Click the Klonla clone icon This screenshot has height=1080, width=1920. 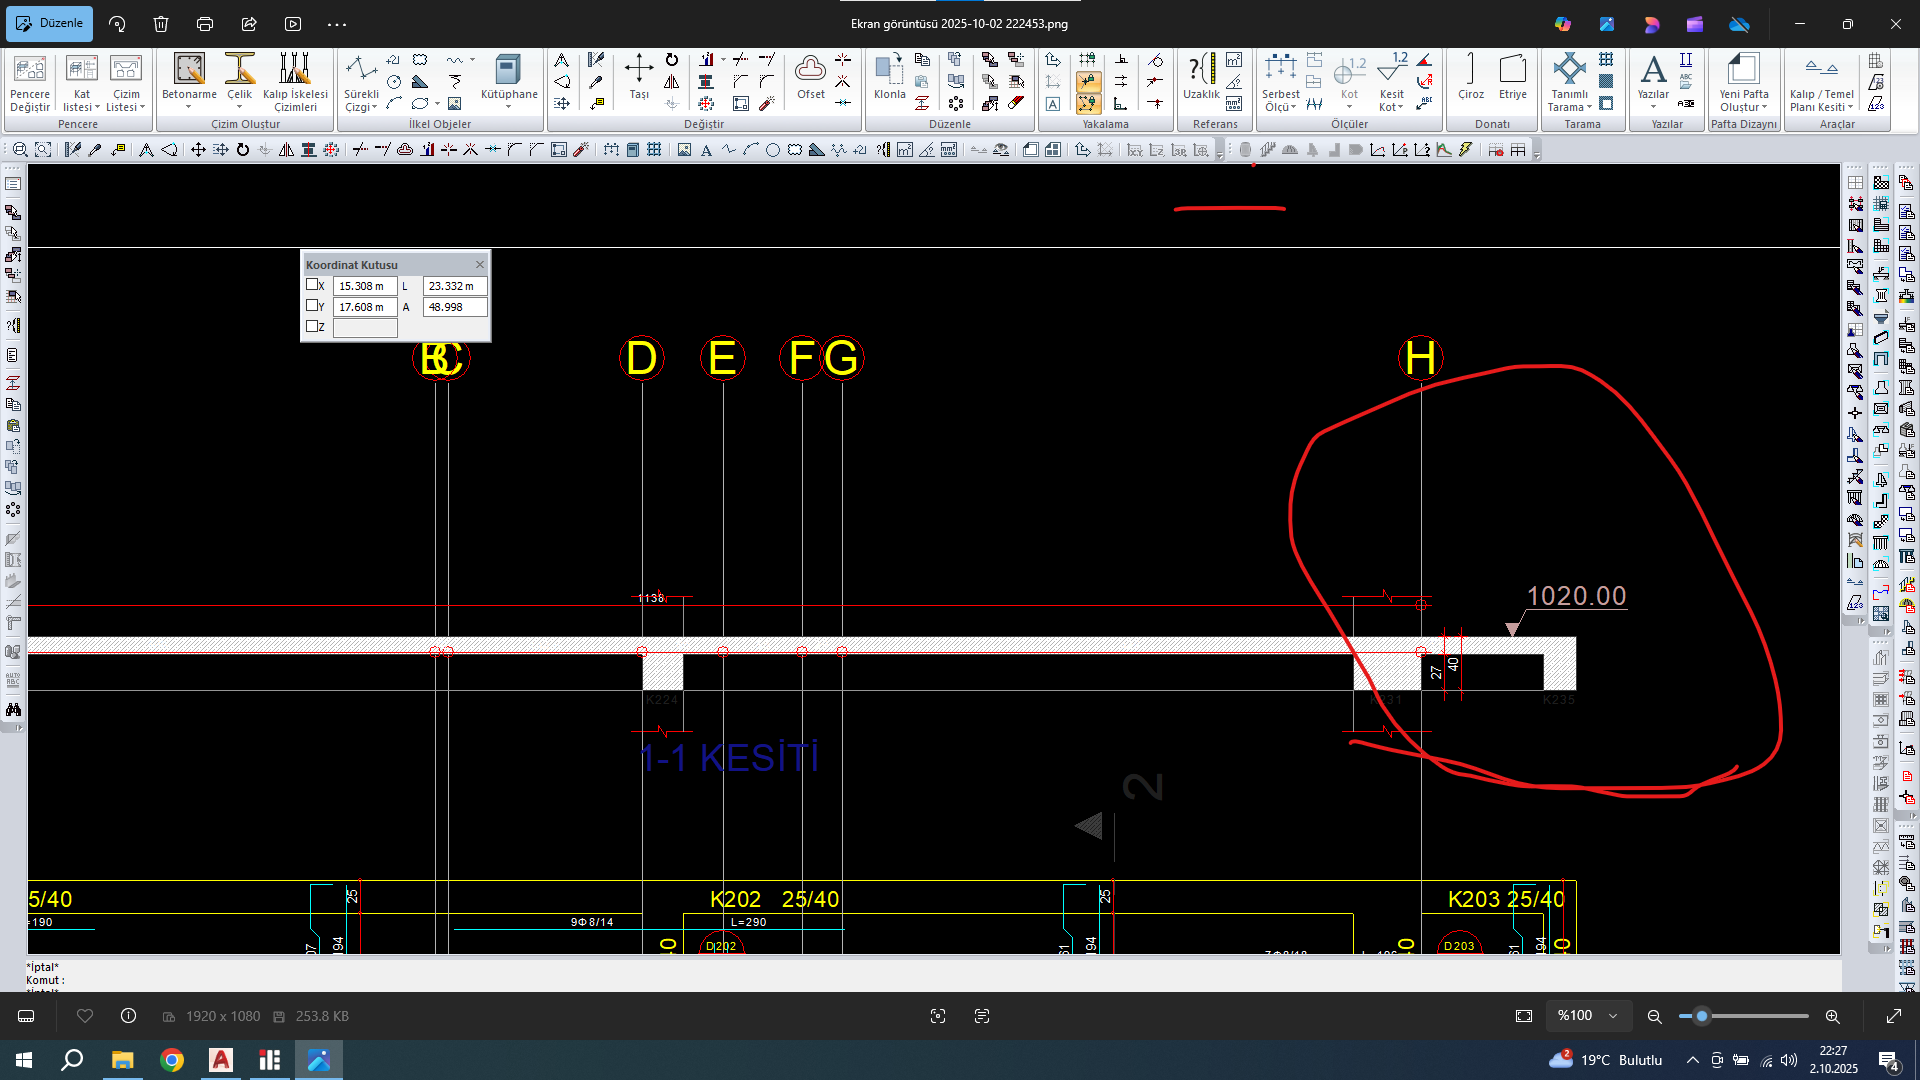click(889, 70)
